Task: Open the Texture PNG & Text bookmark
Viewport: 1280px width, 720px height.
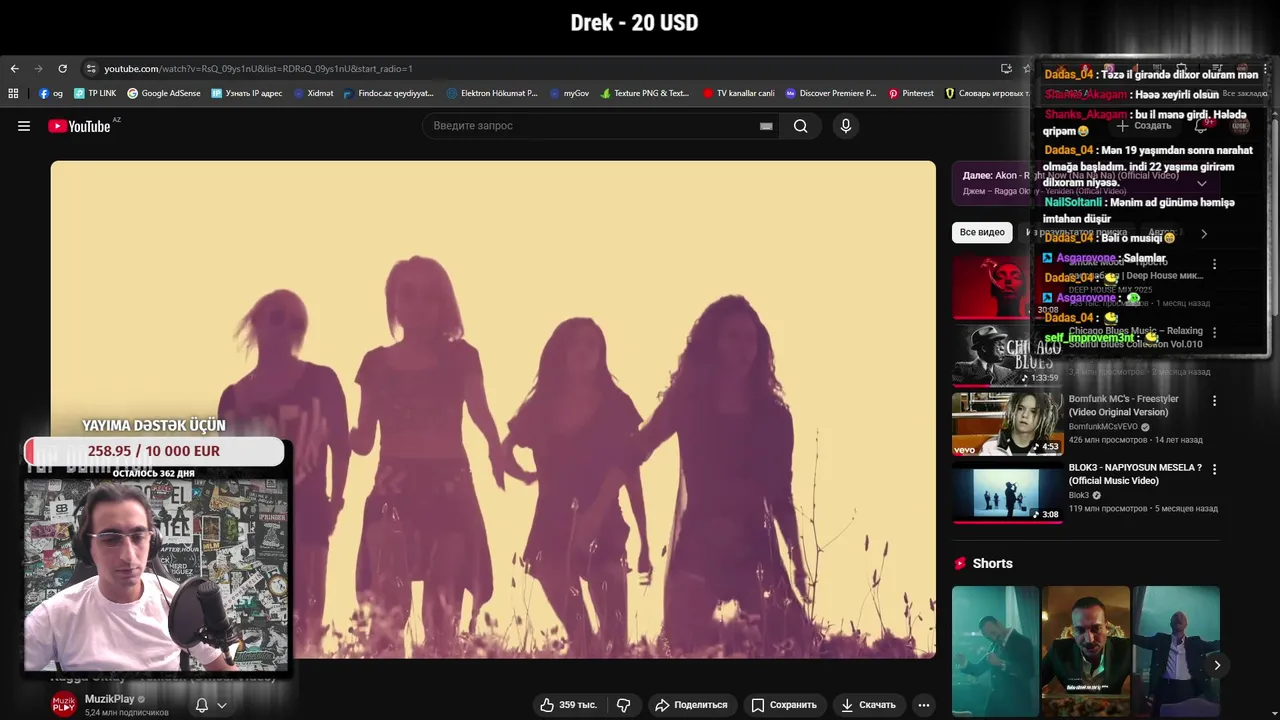Action: coord(645,93)
